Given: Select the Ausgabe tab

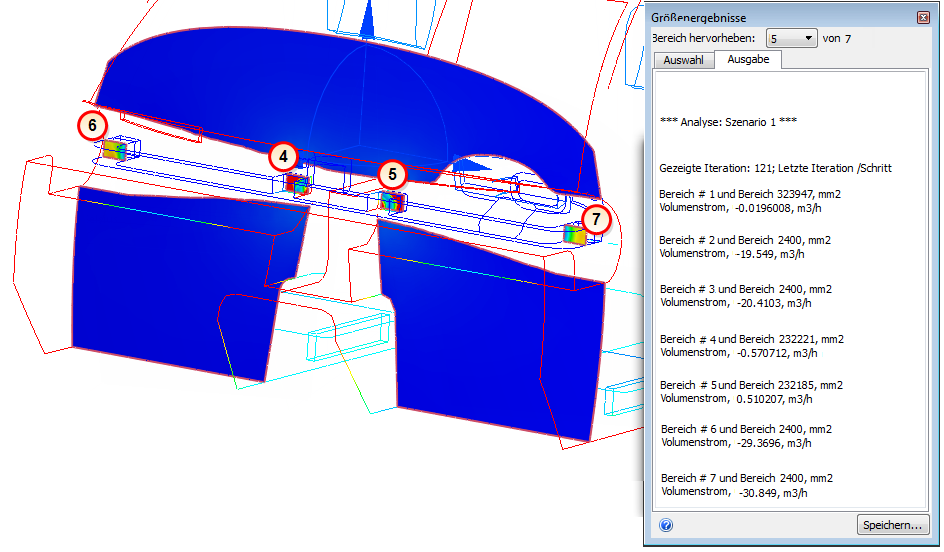Looking at the screenshot, I should pyautogui.click(x=748, y=59).
